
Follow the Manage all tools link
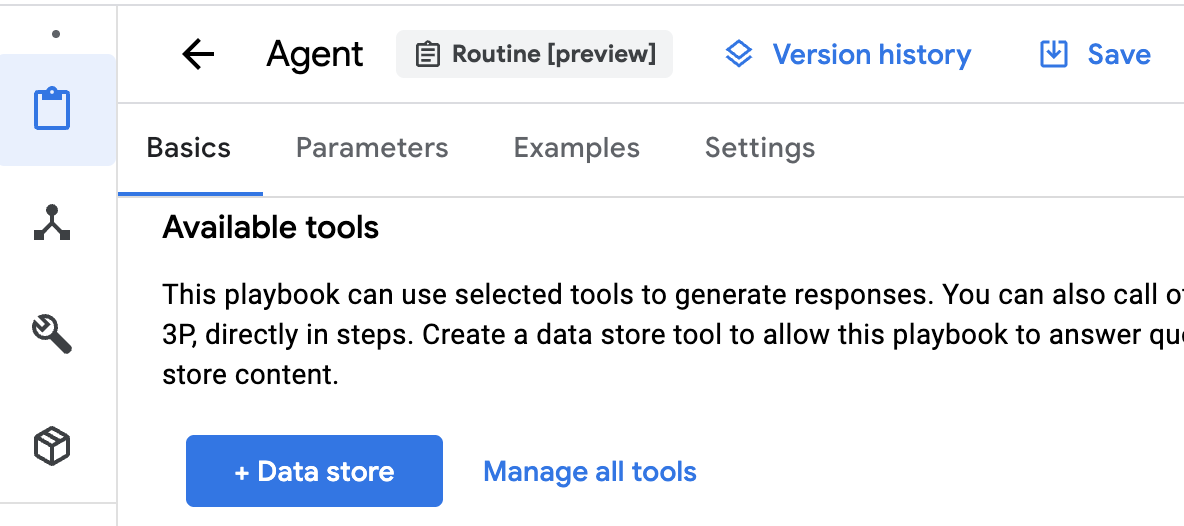[590, 471]
